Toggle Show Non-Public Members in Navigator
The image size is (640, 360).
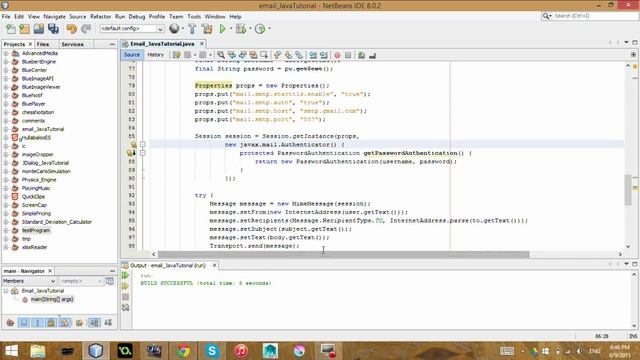[x=51, y=323]
